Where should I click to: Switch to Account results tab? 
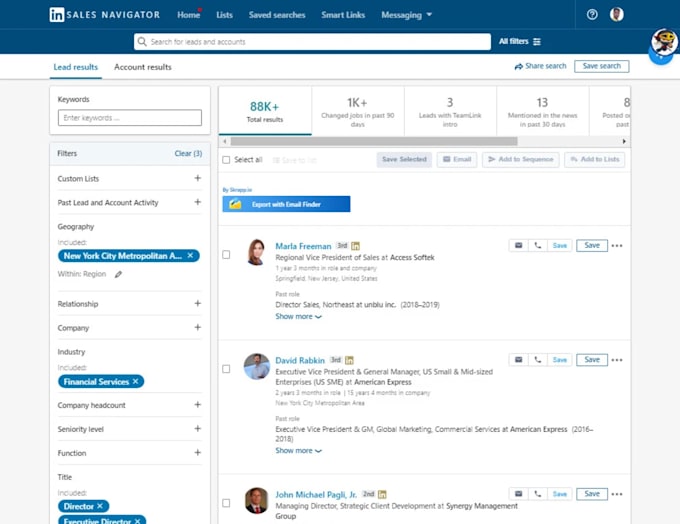143,67
